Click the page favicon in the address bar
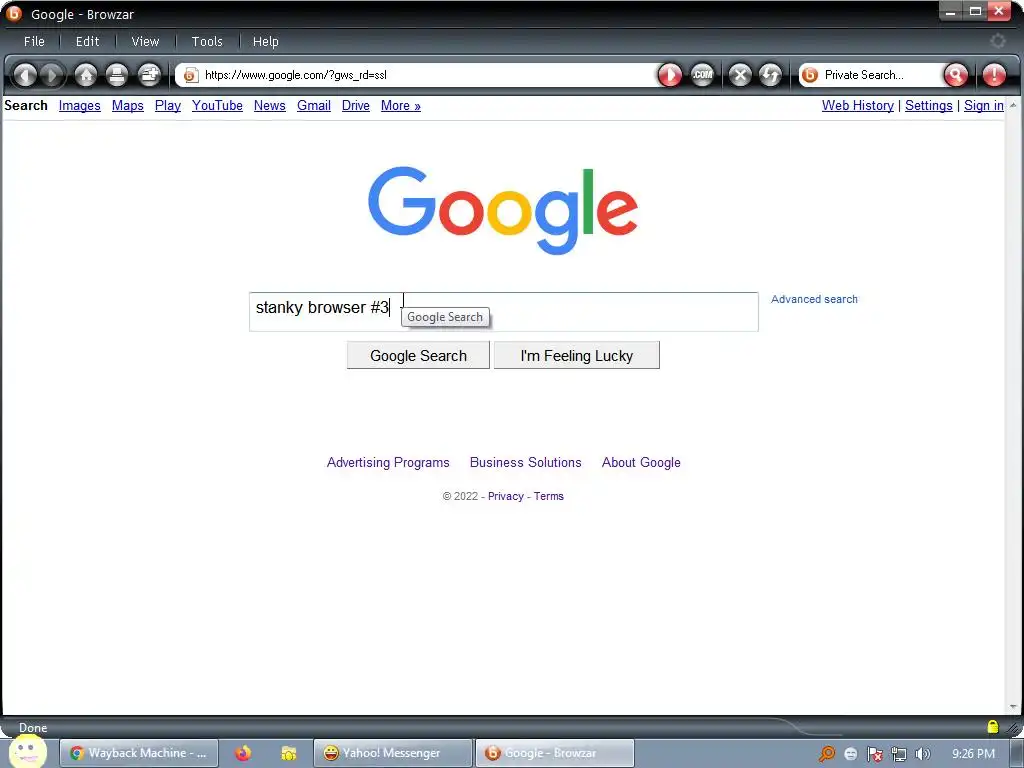Image resolution: width=1024 pixels, height=768 pixels. tap(190, 75)
